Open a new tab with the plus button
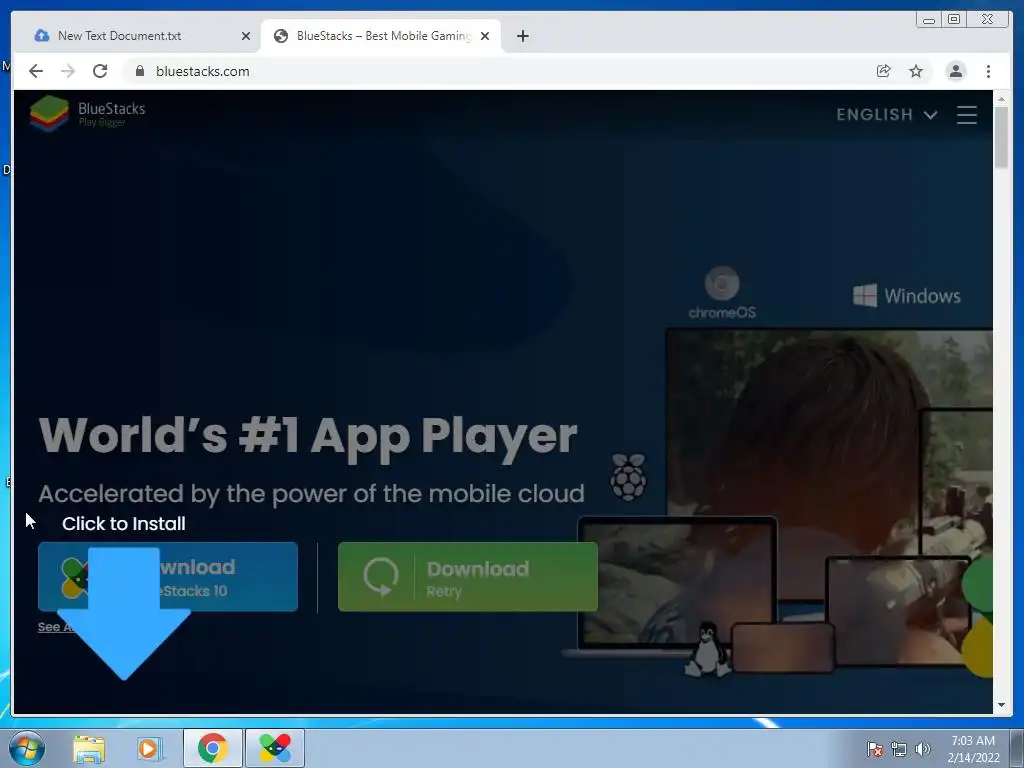Image resolution: width=1024 pixels, height=768 pixels. coord(522,36)
